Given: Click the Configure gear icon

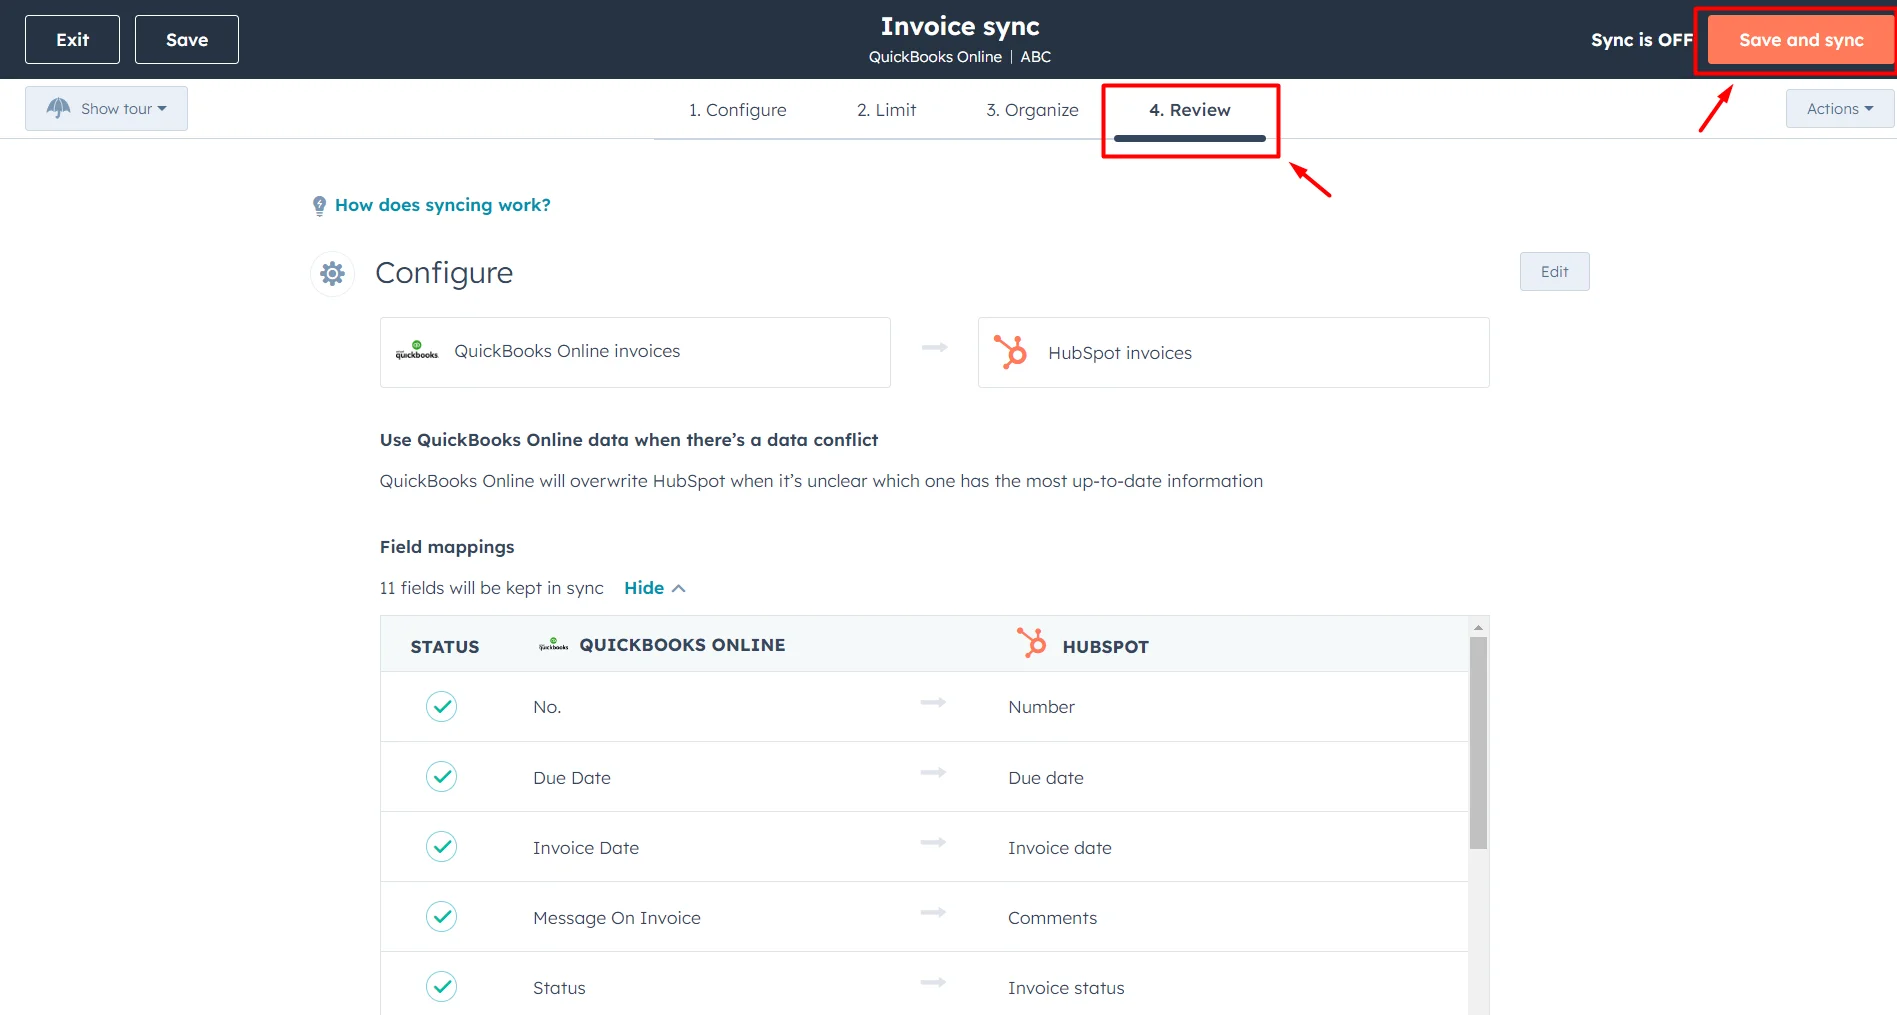Looking at the screenshot, I should click(331, 273).
